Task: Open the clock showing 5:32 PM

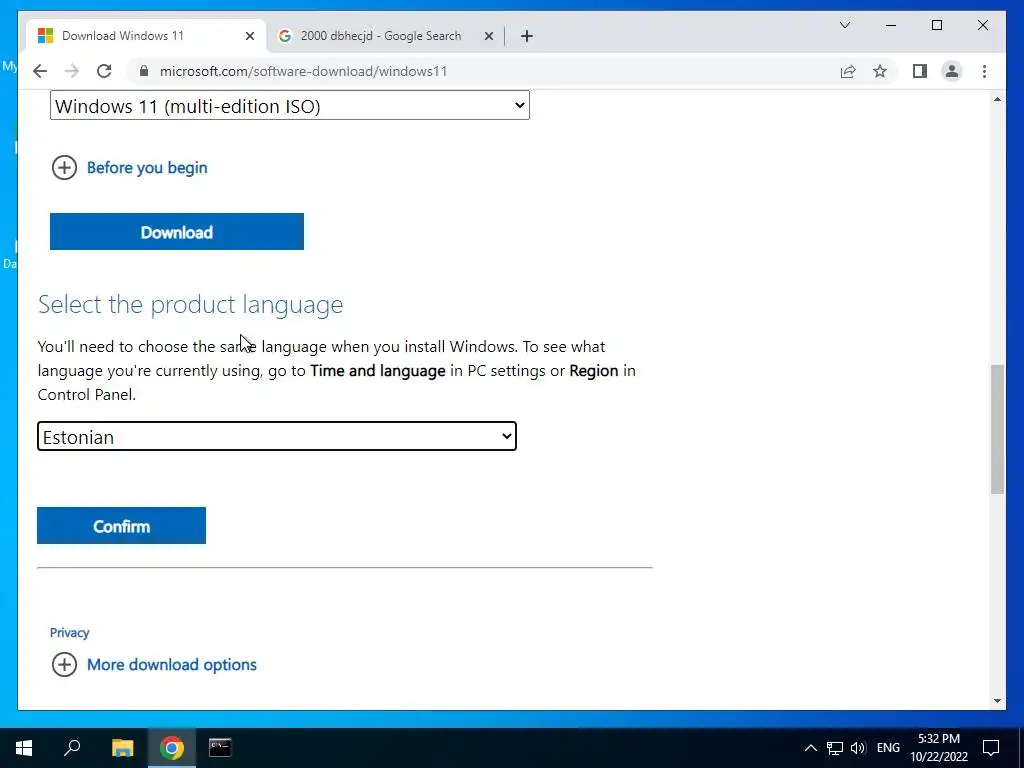Action: pyautogui.click(x=939, y=748)
